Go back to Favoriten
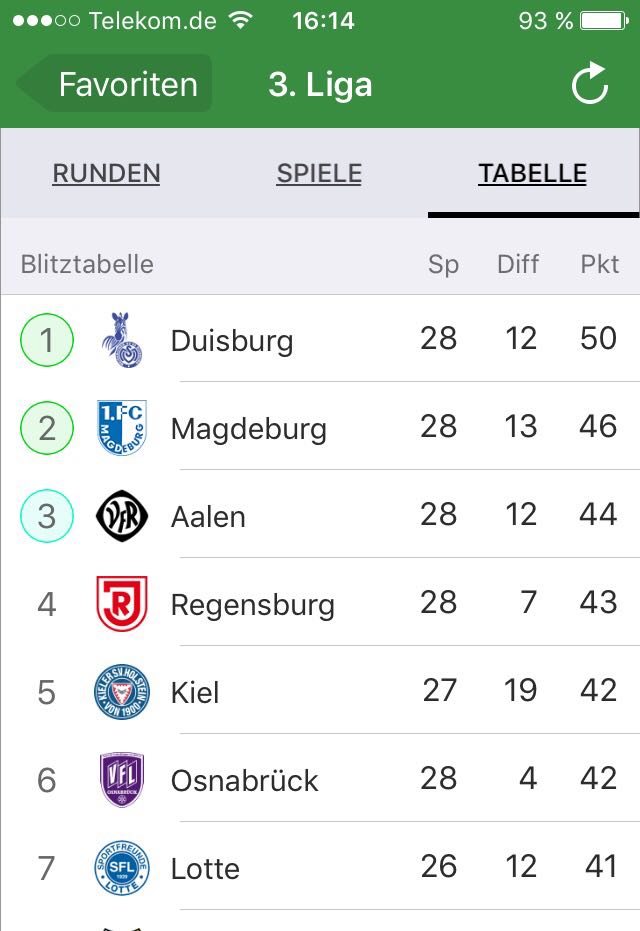 (114, 84)
